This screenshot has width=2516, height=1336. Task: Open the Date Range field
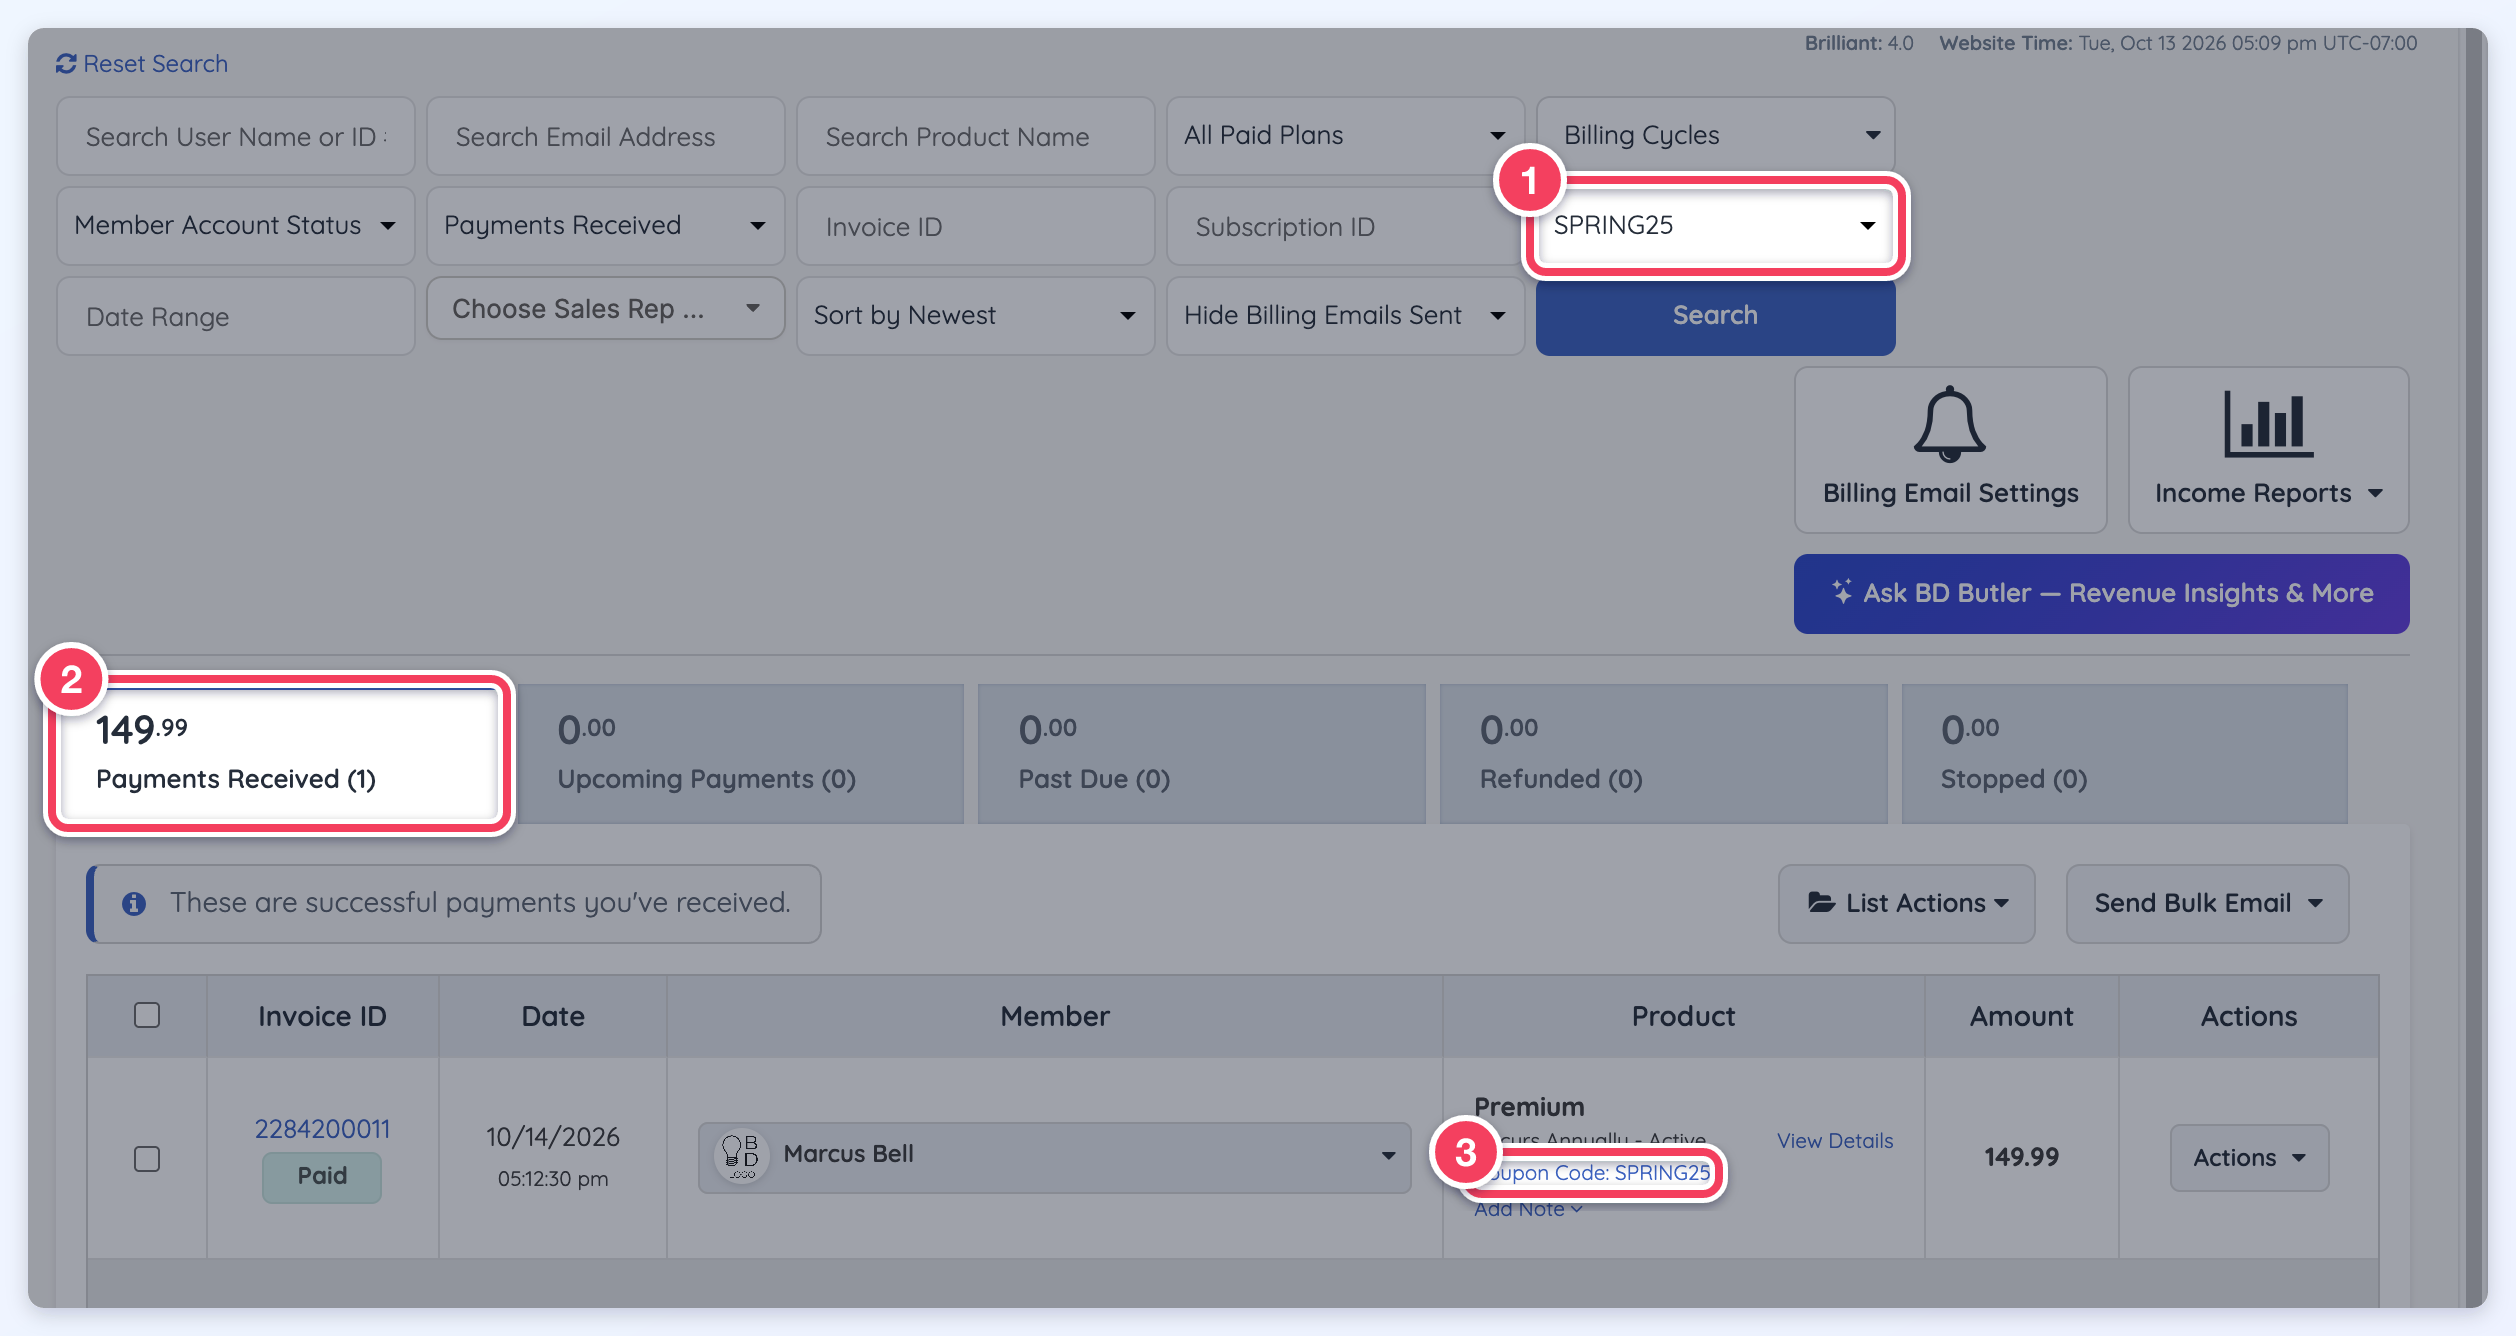[x=235, y=316]
